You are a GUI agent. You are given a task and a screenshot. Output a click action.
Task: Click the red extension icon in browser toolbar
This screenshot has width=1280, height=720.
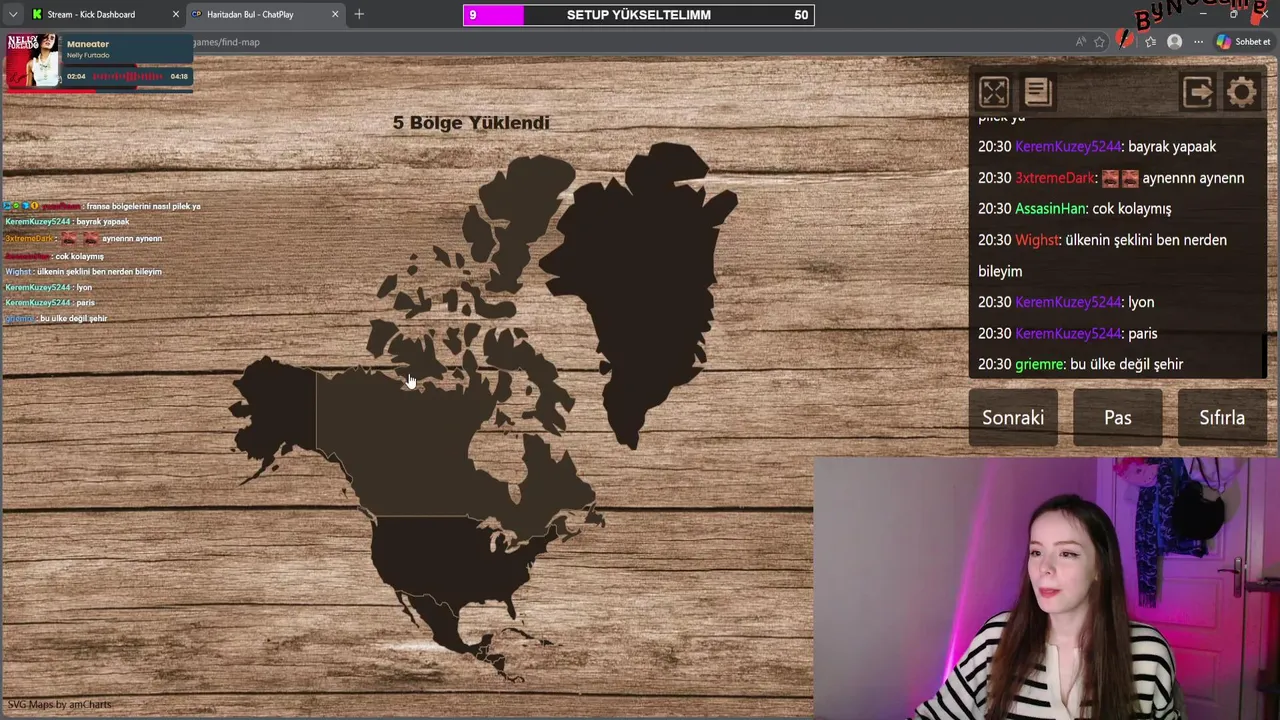point(1126,41)
